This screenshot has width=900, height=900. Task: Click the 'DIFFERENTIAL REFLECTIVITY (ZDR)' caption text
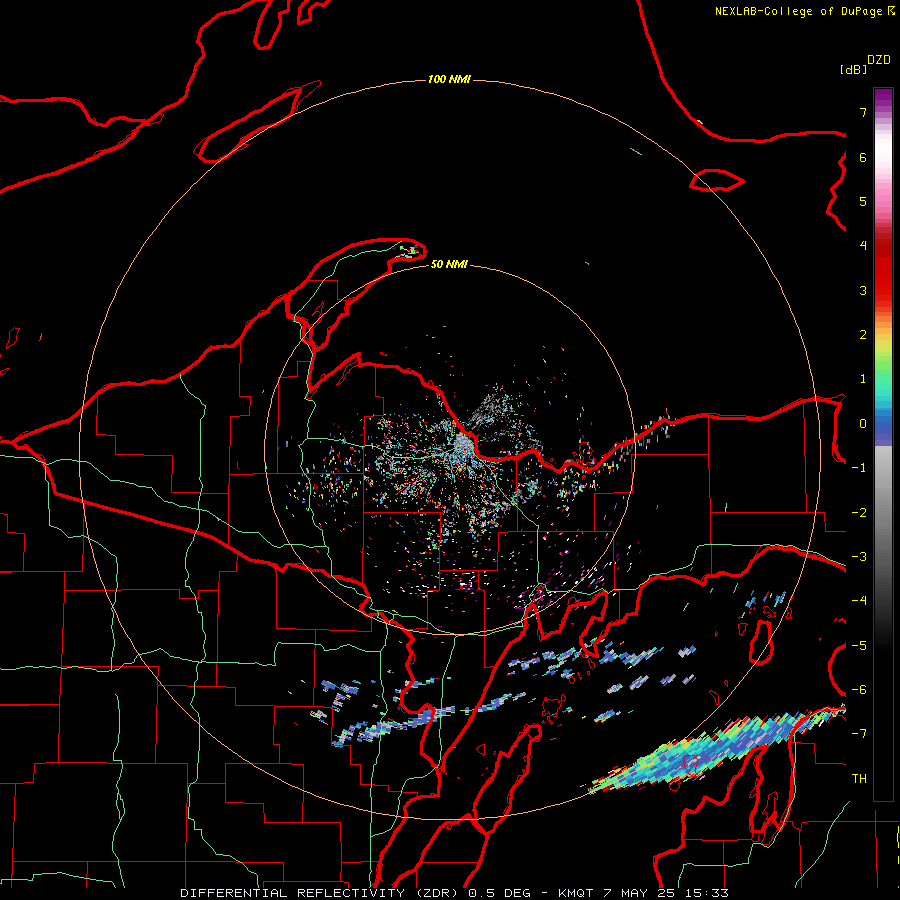click(x=321, y=893)
